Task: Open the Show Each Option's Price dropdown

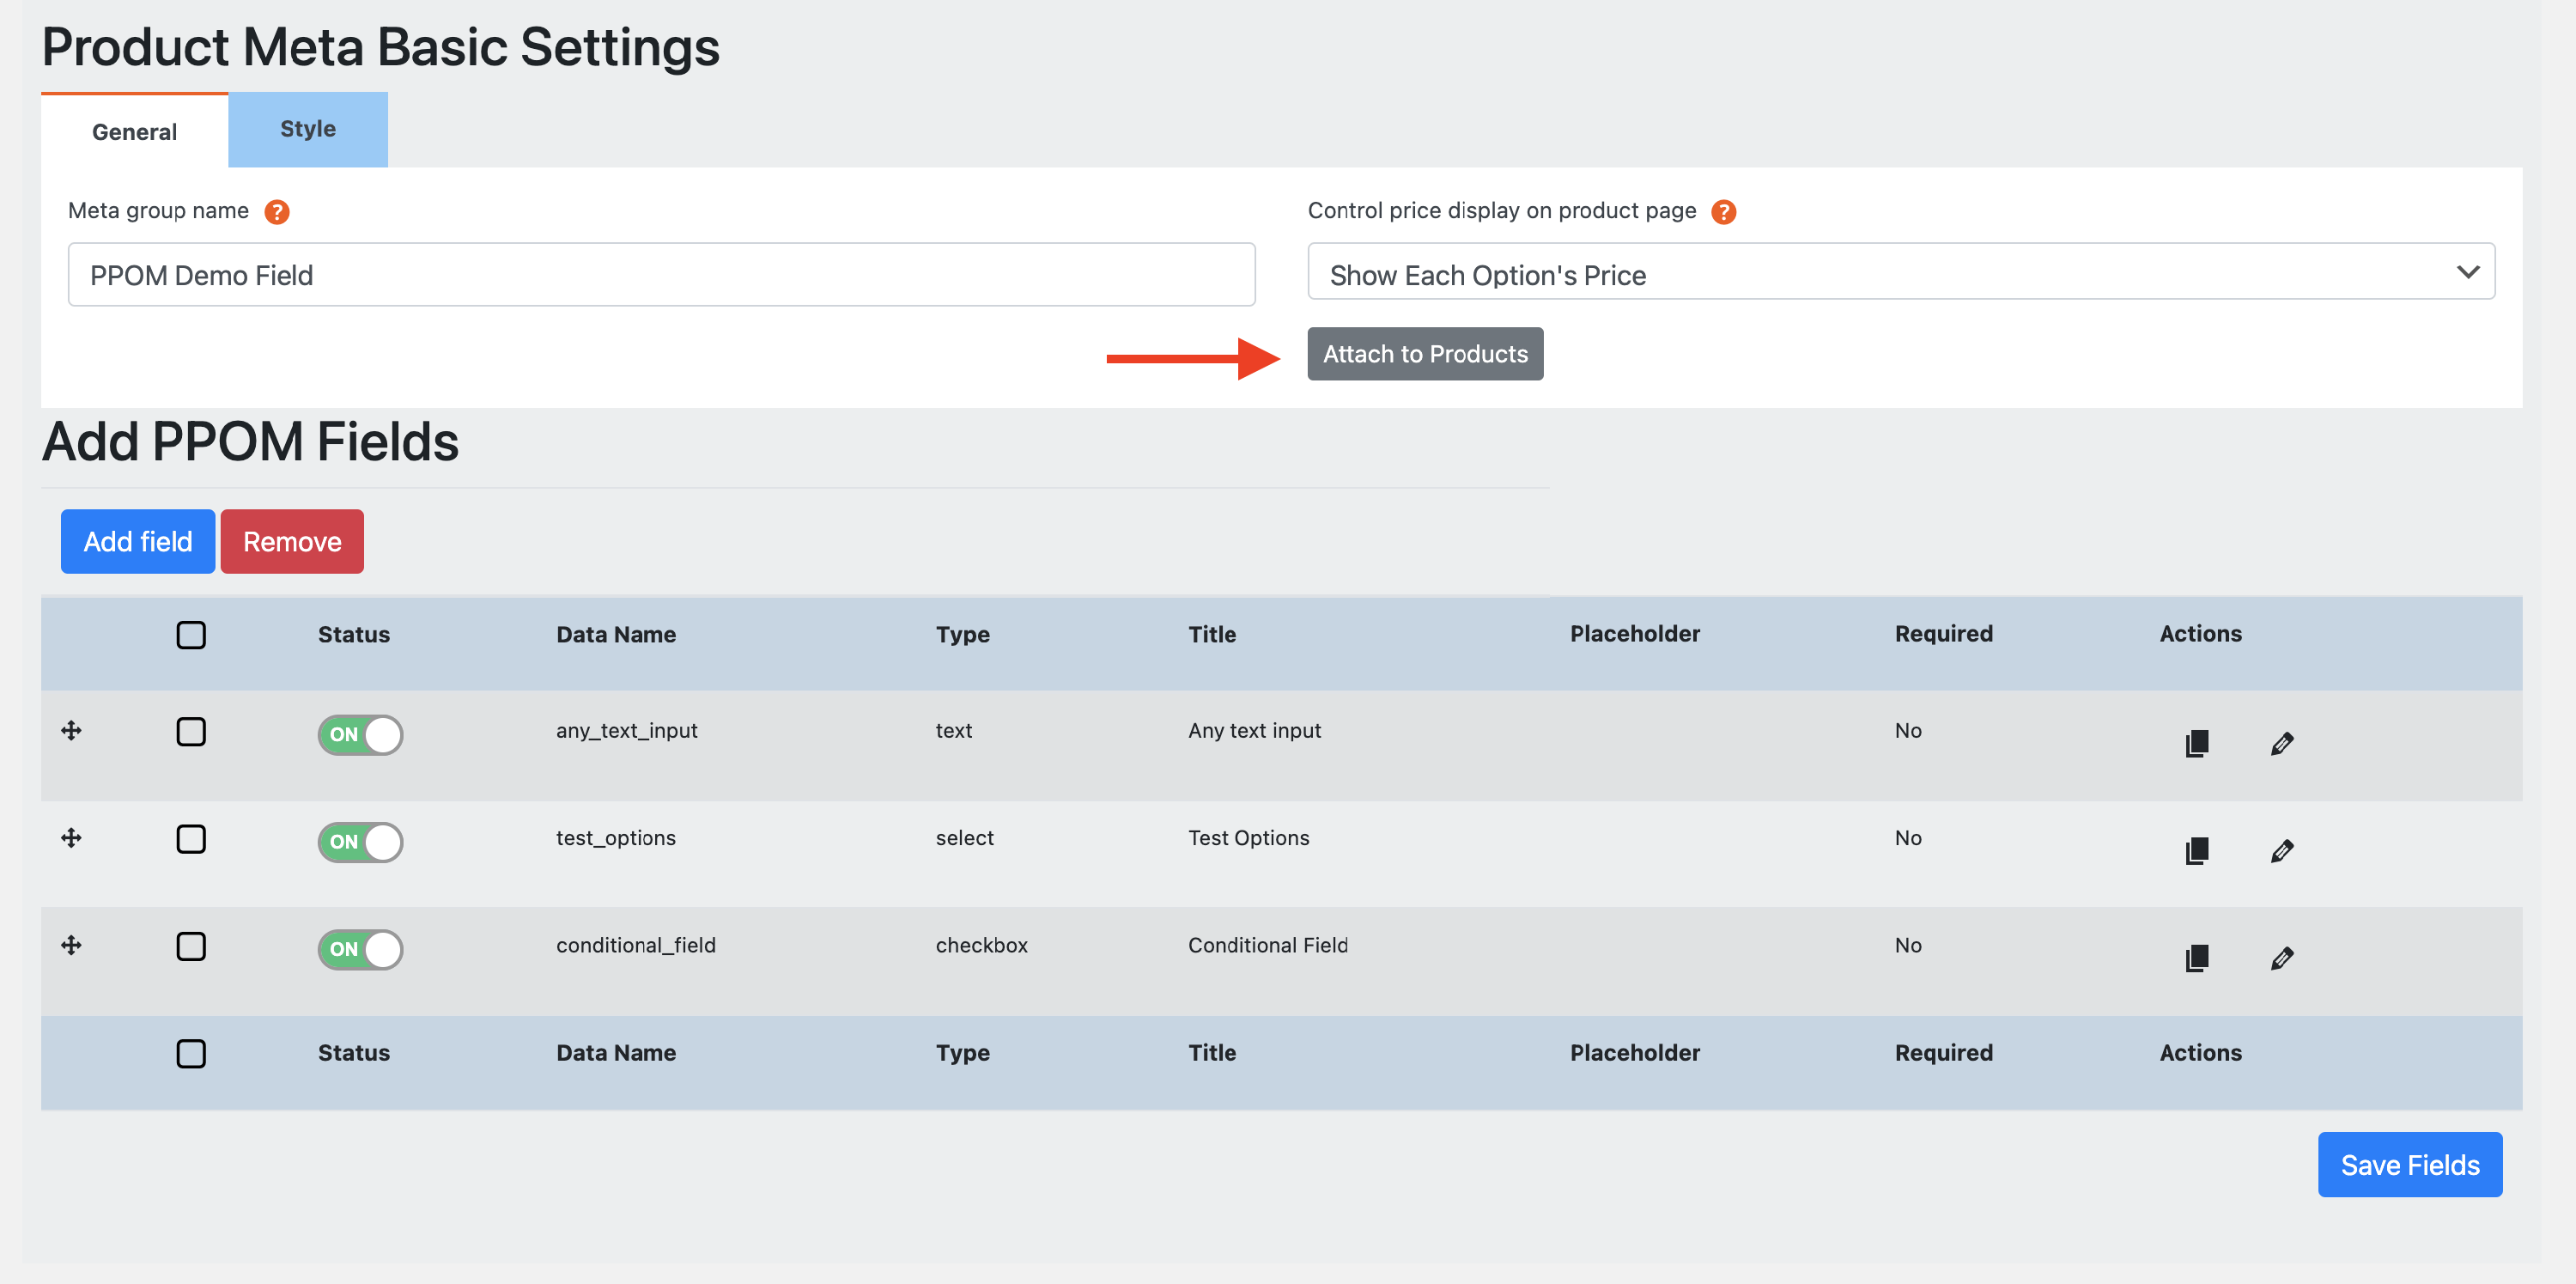Action: pos(1900,272)
